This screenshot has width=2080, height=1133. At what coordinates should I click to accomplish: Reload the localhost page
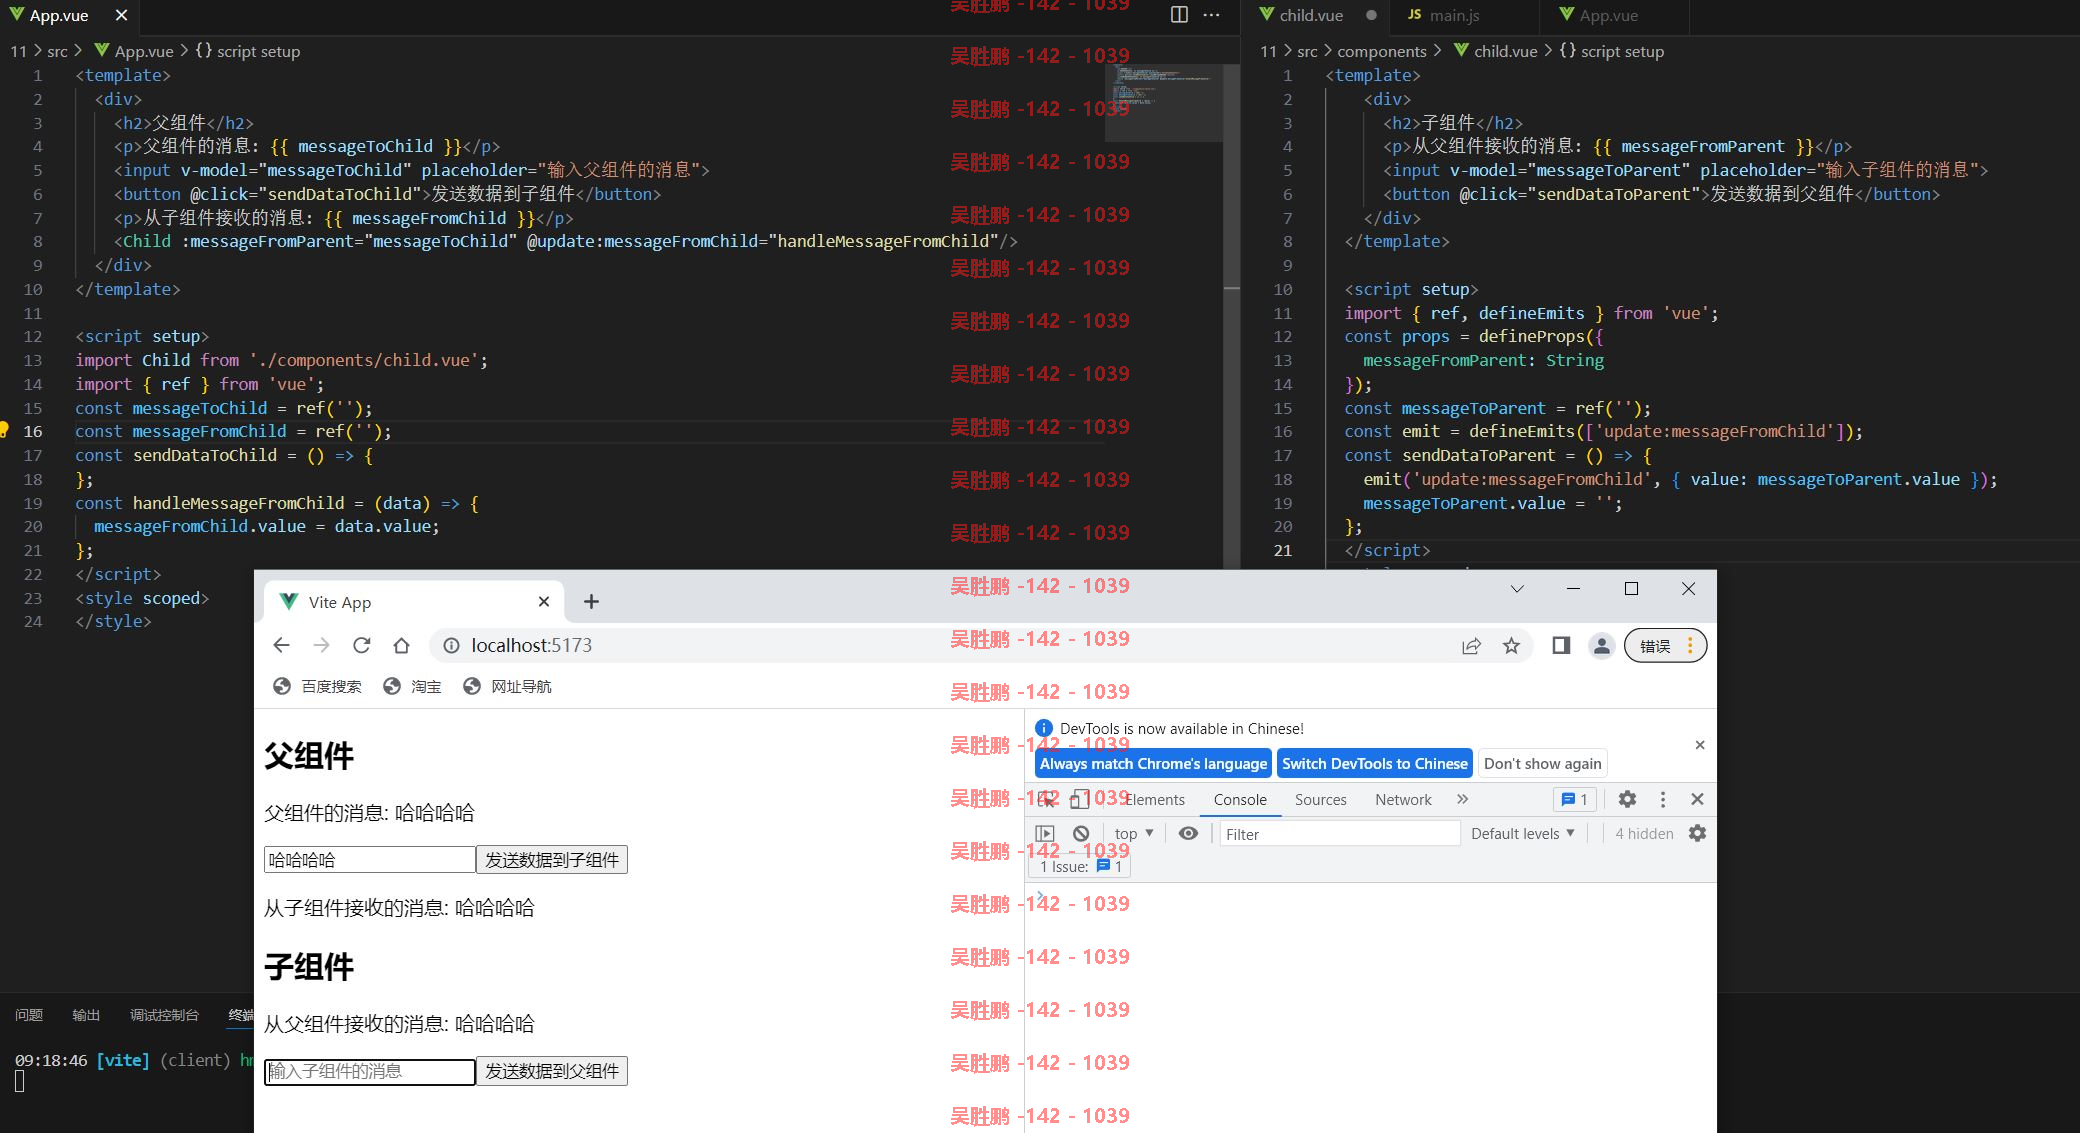point(361,645)
